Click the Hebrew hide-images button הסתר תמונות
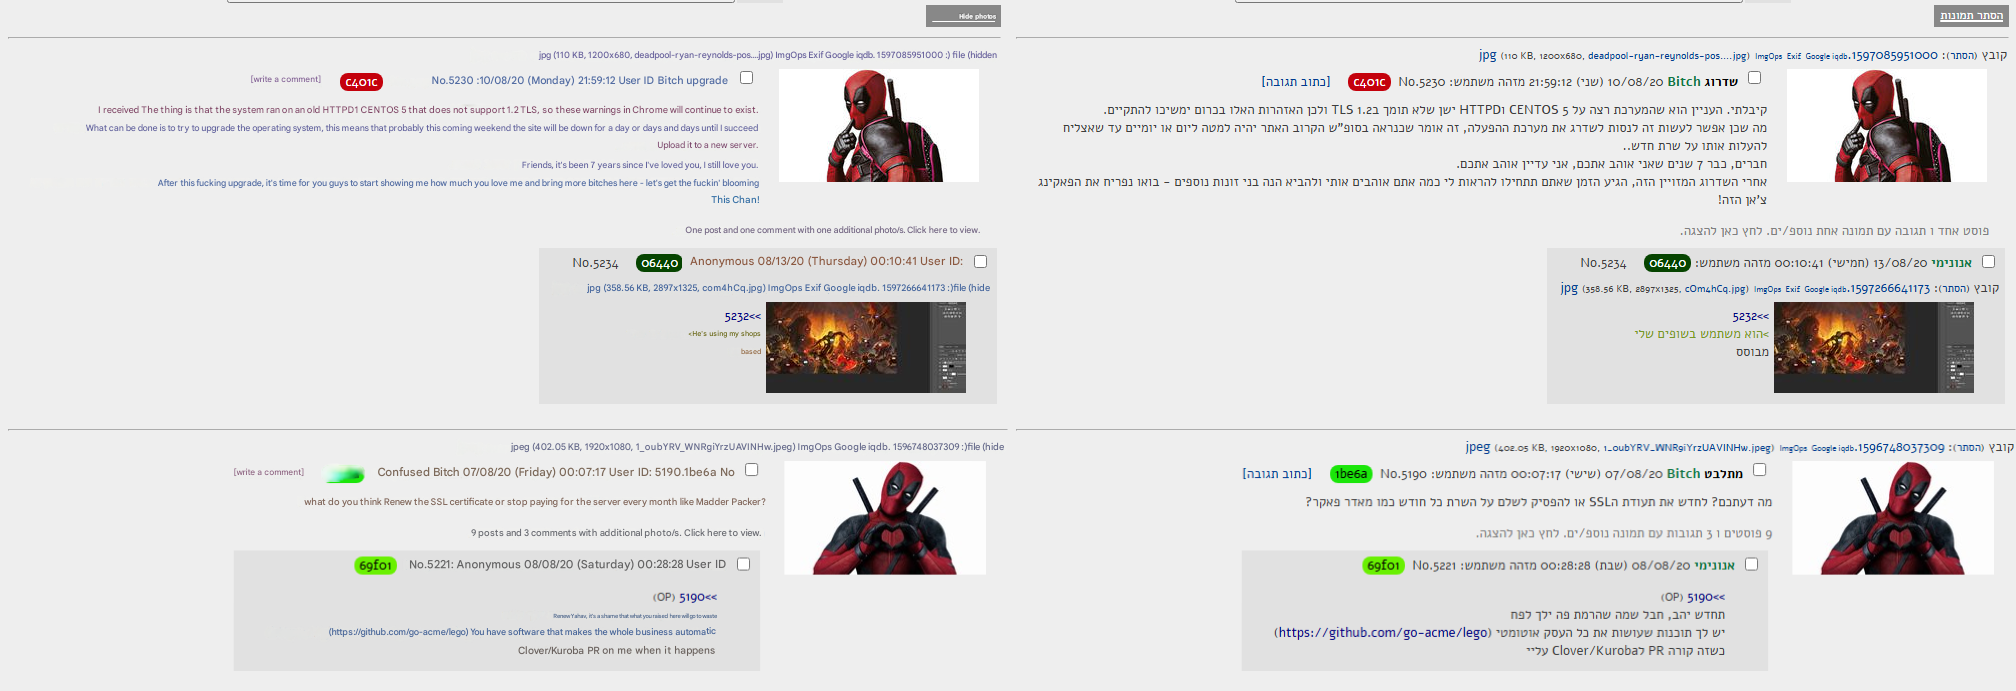The image size is (2016, 691). tap(1971, 16)
